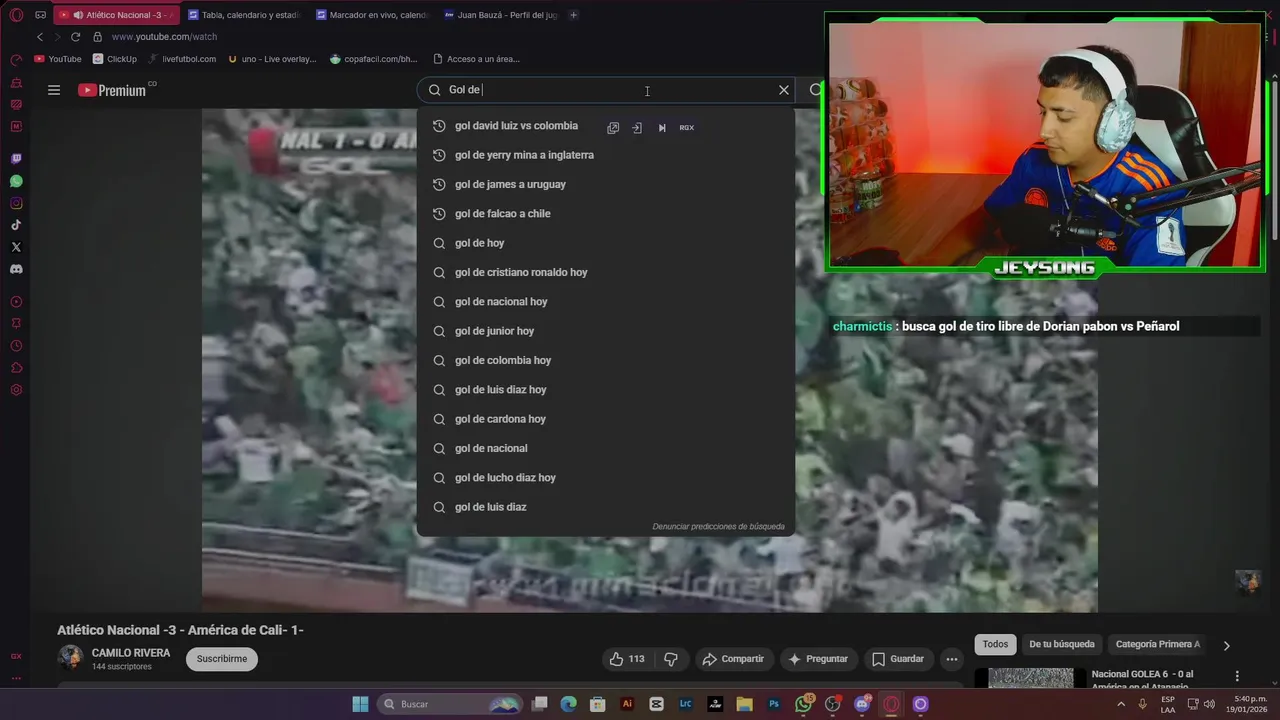Click the Suscribirme button
The height and width of the screenshot is (720, 1280).
point(222,659)
